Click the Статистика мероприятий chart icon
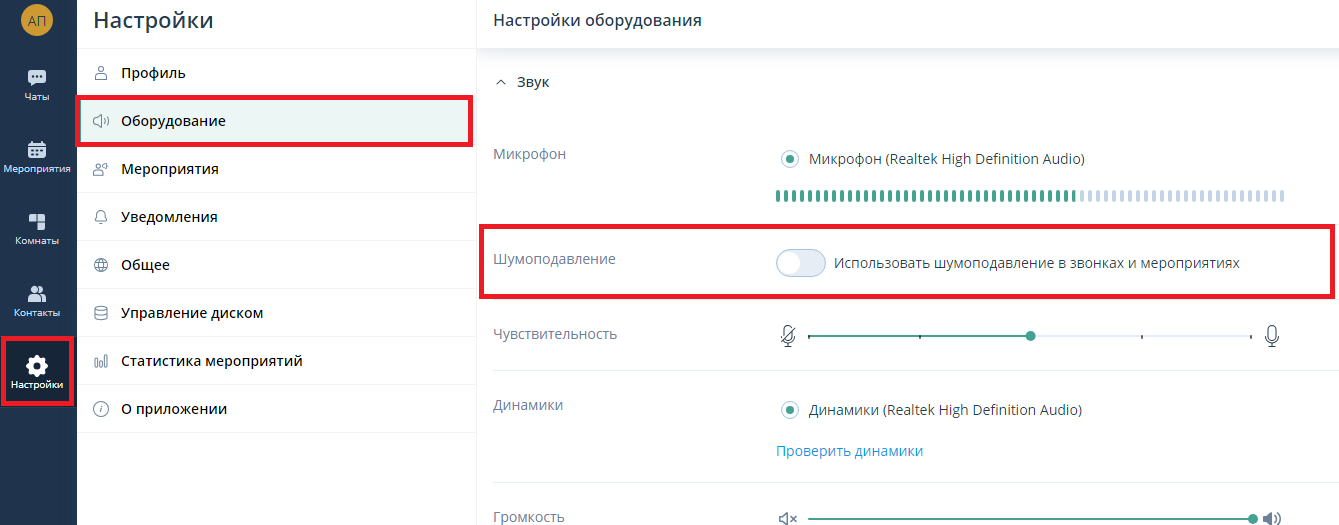Viewport: 1339px width, 525px height. click(100, 361)
